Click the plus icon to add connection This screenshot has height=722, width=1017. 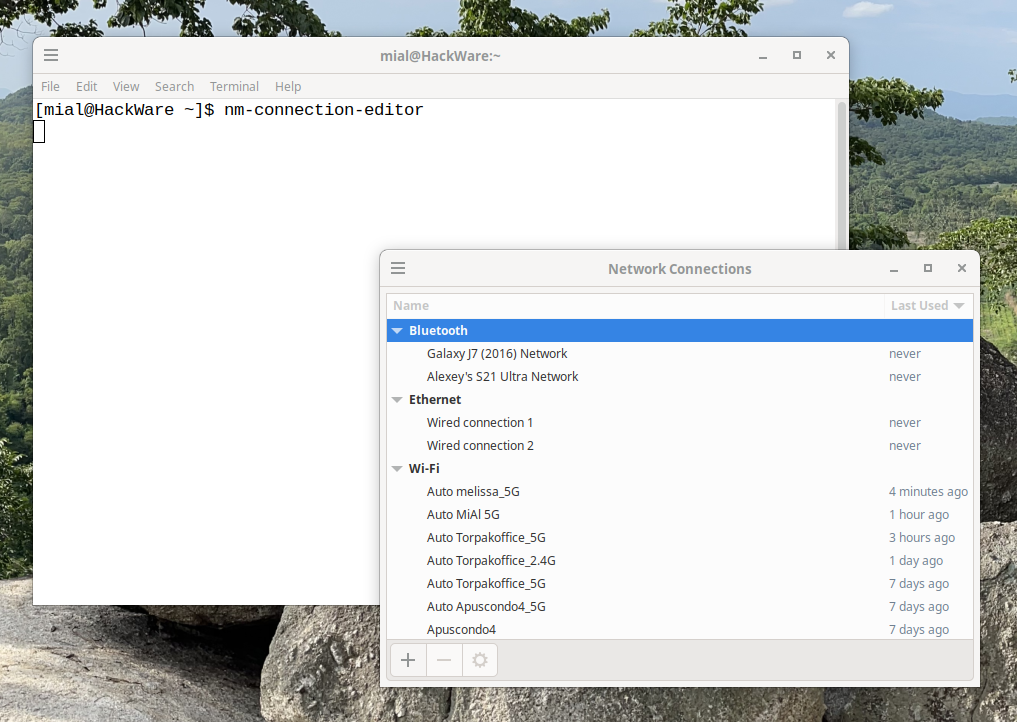[408, 660]
